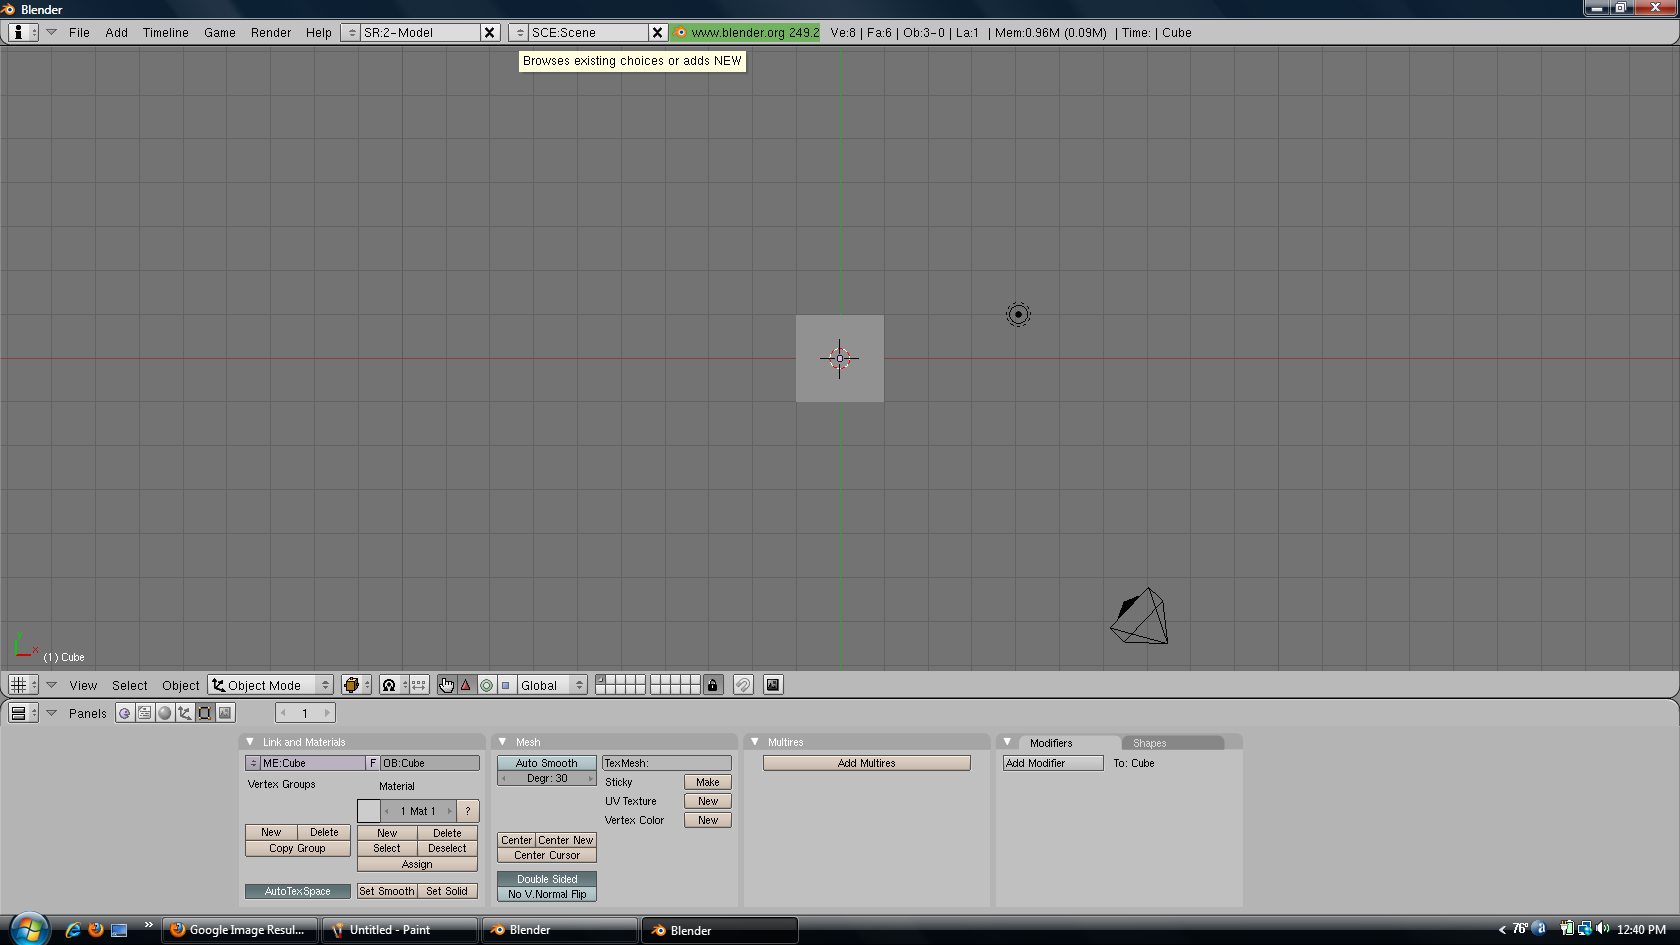
Task: Open the File menu
Action: click(x=79, y=32)
